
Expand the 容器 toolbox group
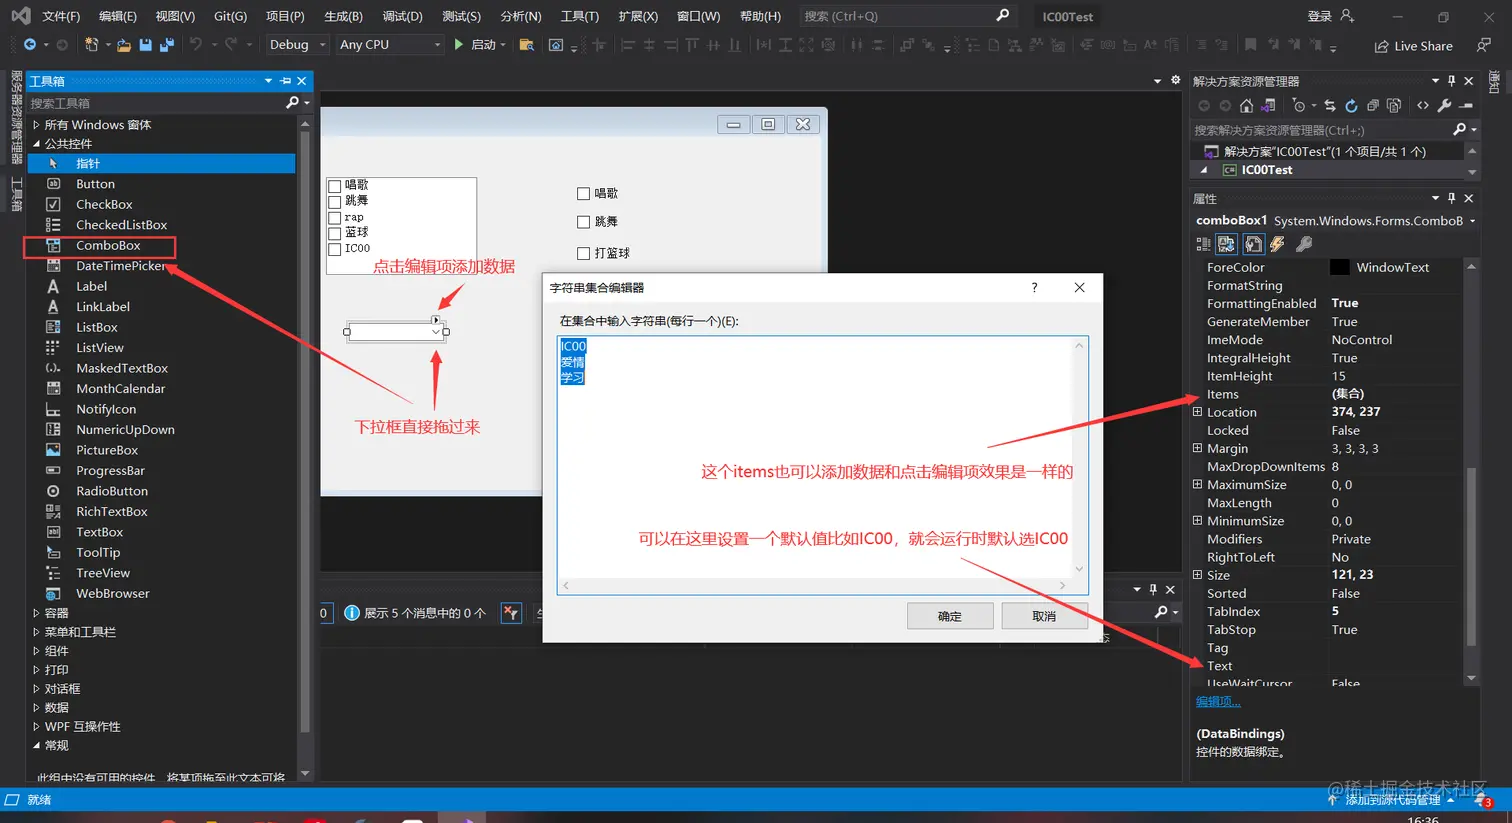[x=36, y=613]
